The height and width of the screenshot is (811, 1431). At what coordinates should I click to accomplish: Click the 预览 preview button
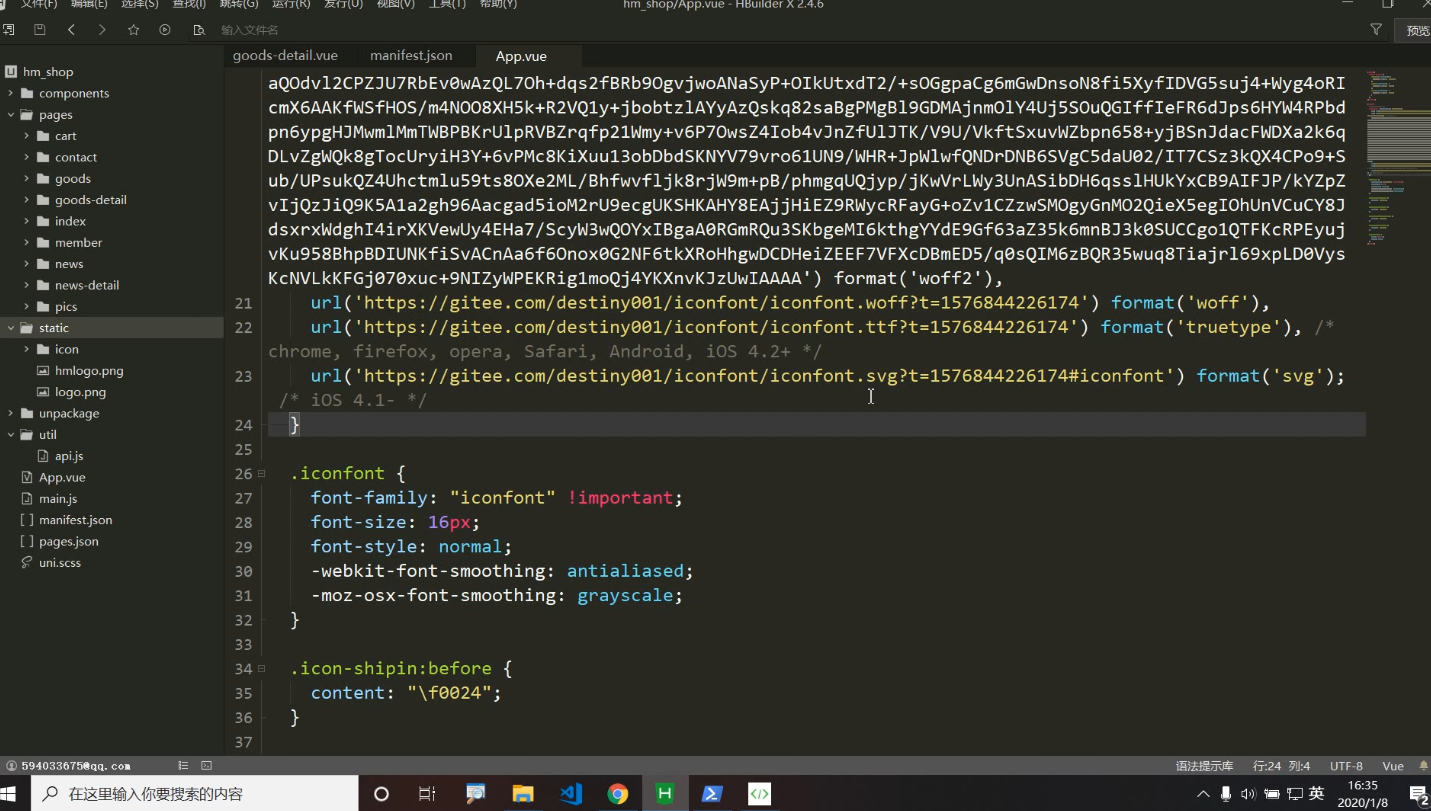pyautogui.click(x=1417, y=30)
